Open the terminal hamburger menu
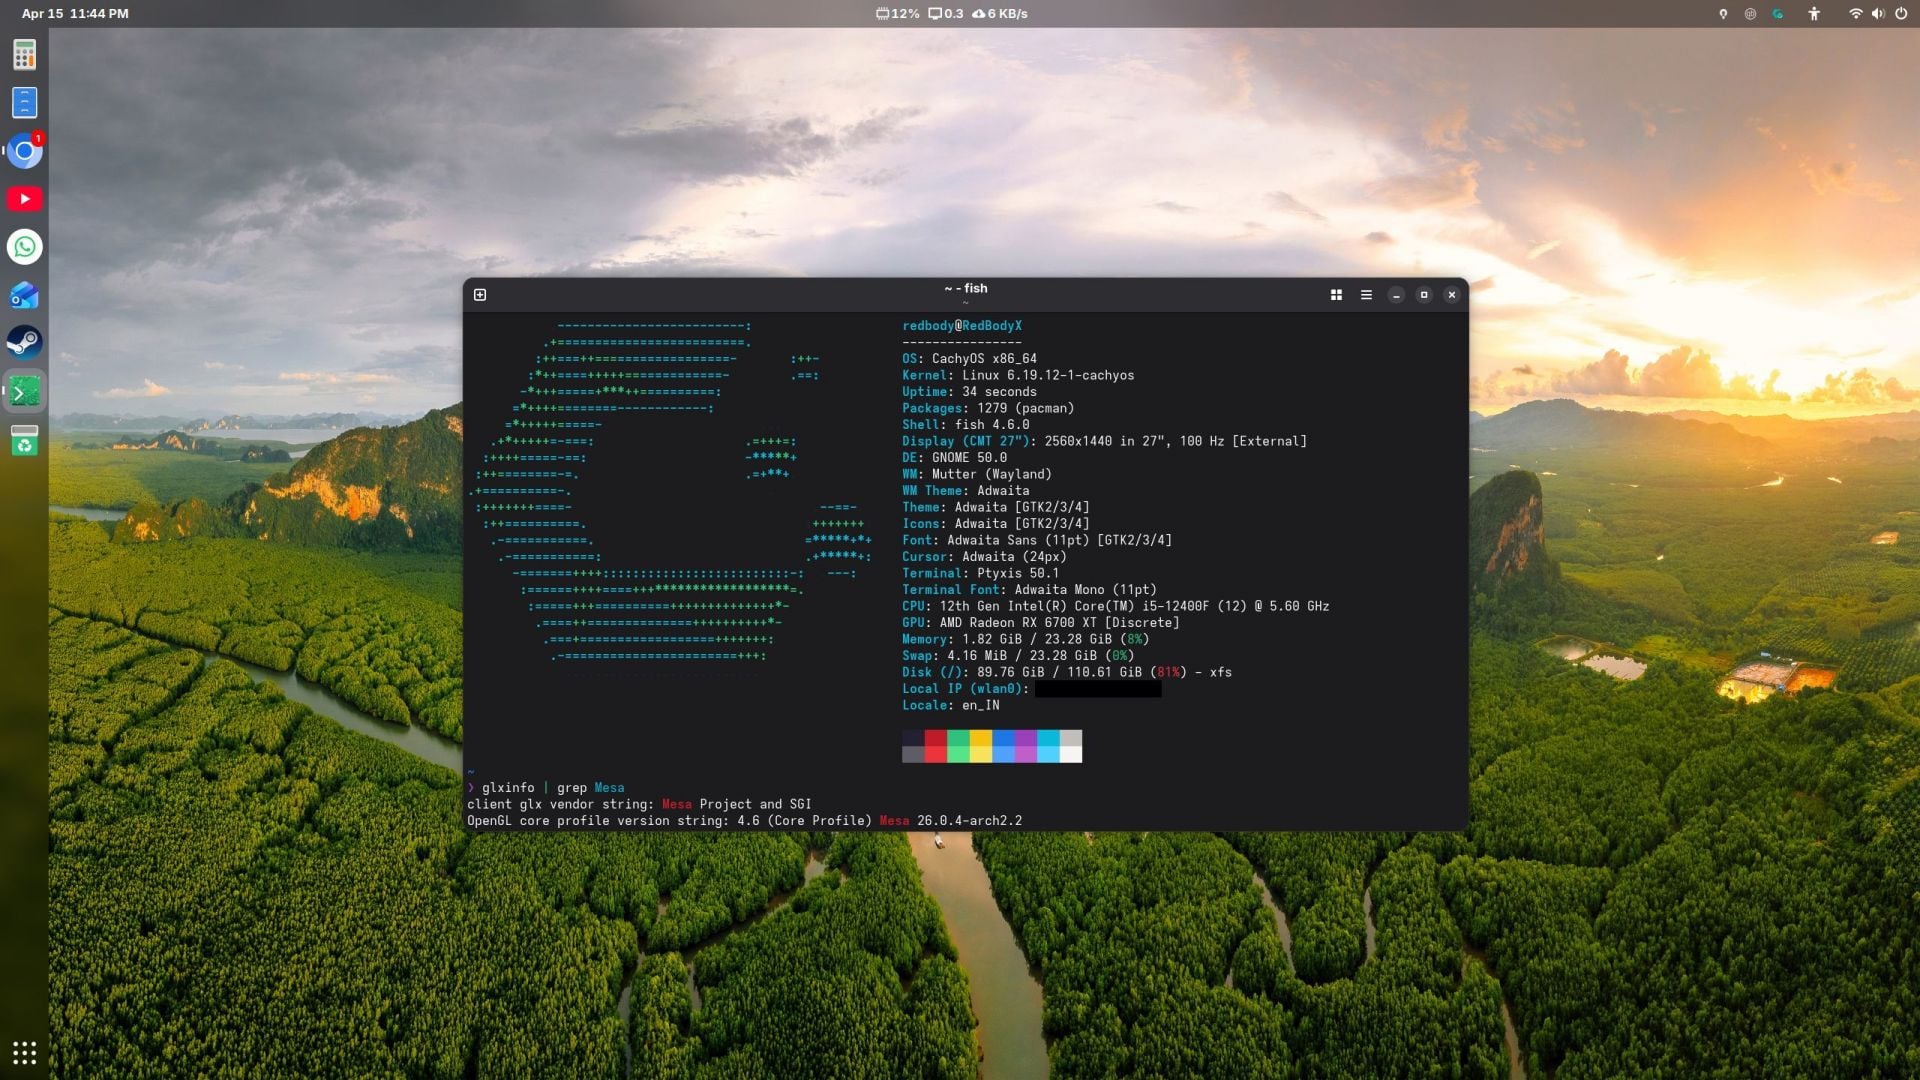1920x1080 pixels. 1366,295
